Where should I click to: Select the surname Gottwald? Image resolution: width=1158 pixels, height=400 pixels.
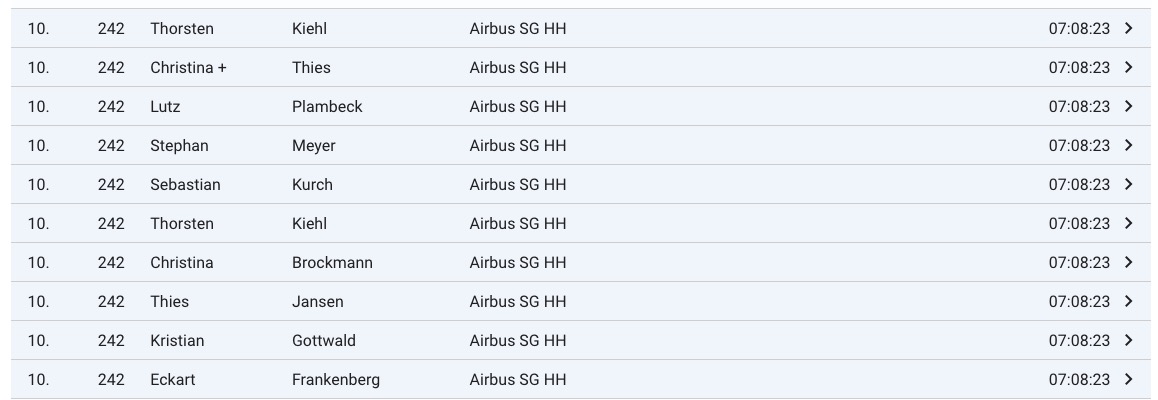pos(323,341)
